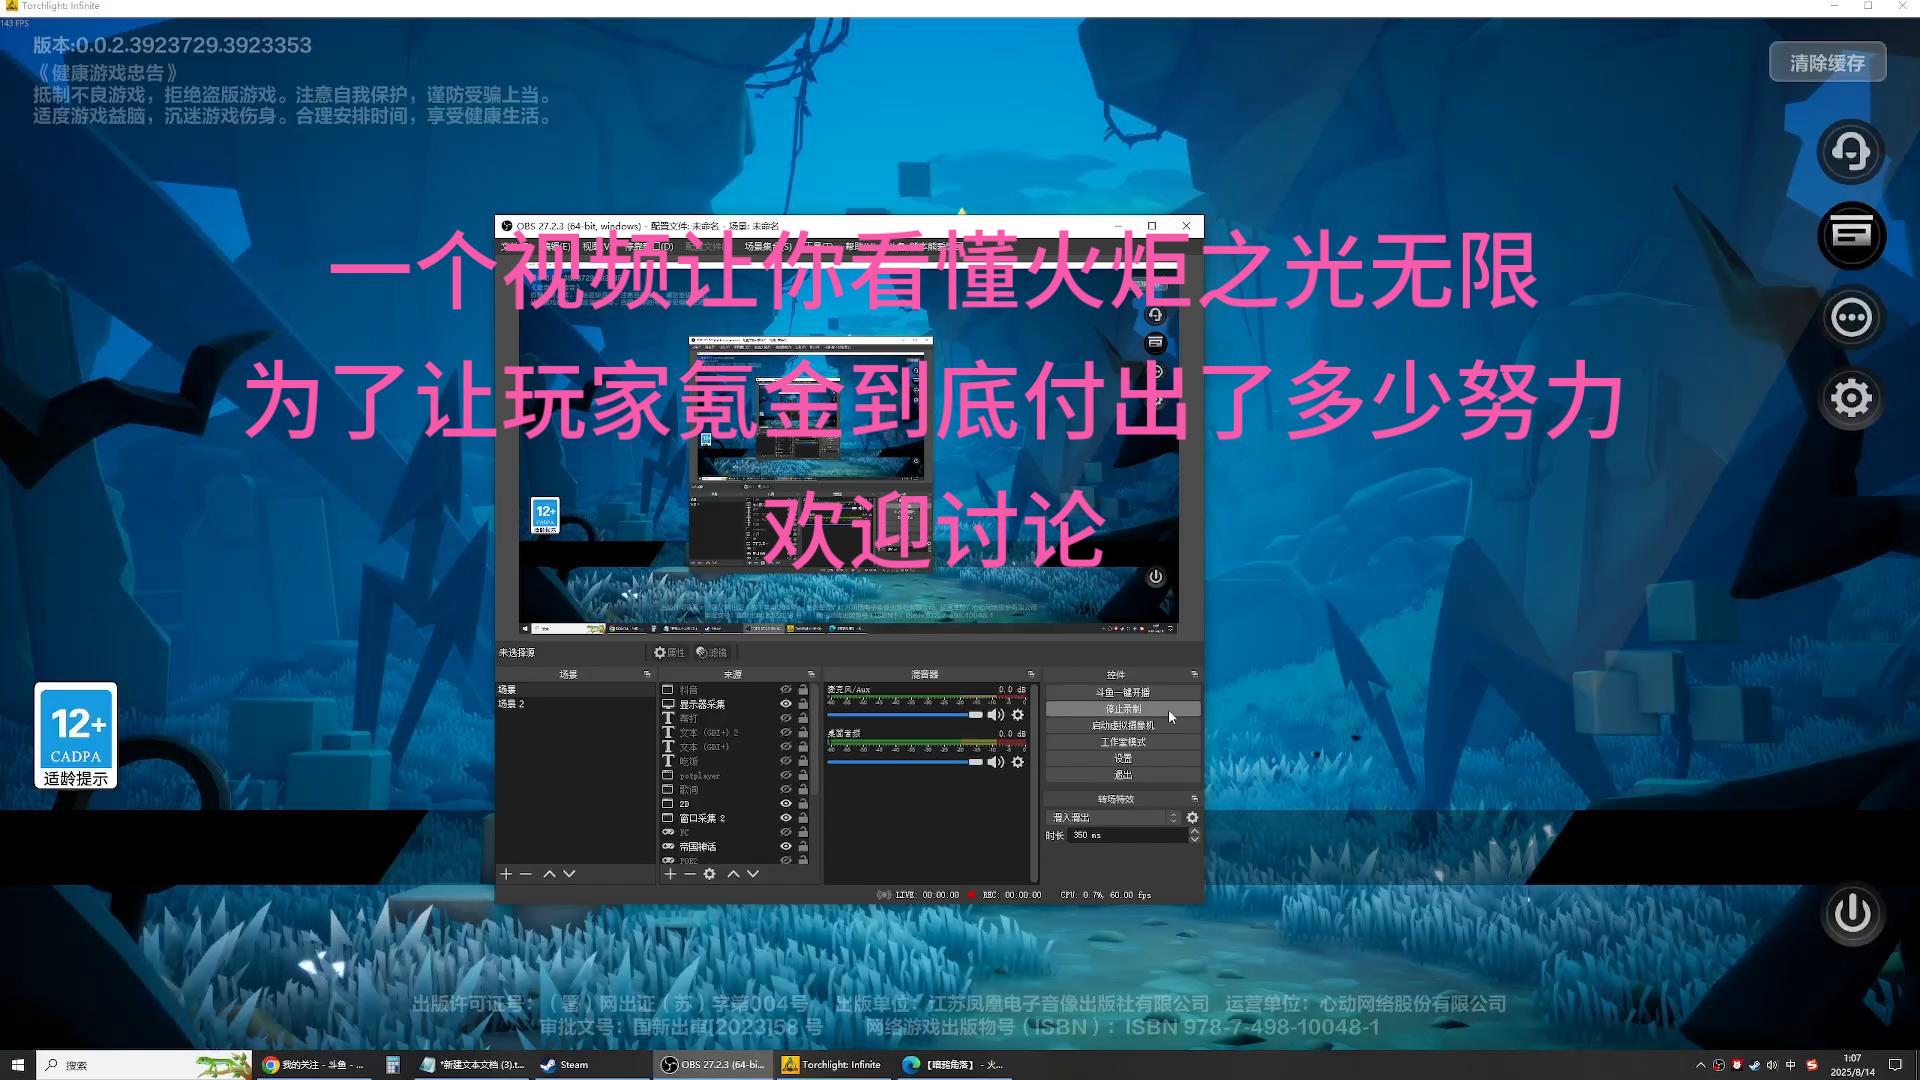The height and width of the screenshot is (1080, 1920).
Task: Click the three-dots more options game icon
Action: [x=1851, y=318]
